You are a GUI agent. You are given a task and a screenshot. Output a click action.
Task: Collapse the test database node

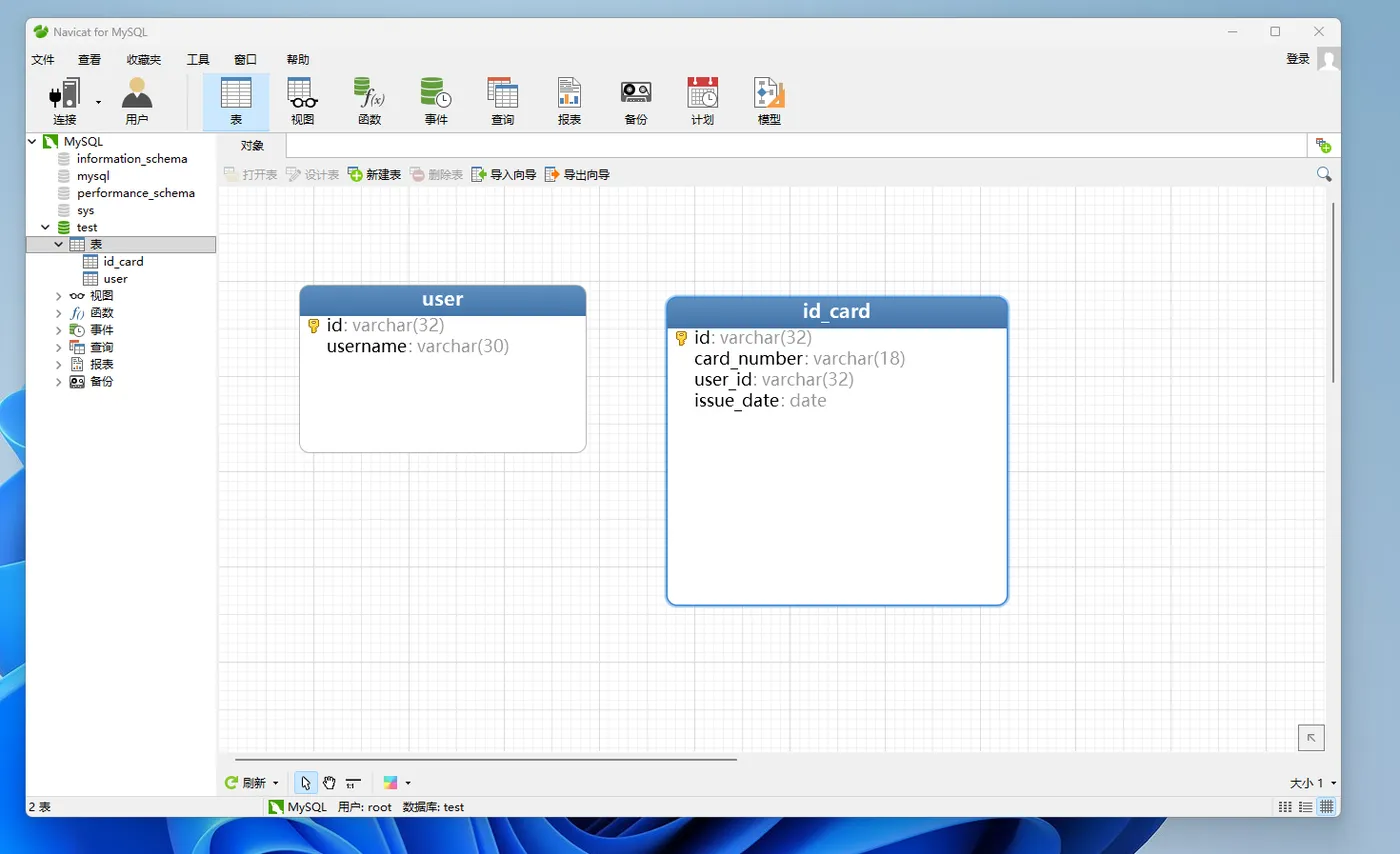tap(46, 227)
